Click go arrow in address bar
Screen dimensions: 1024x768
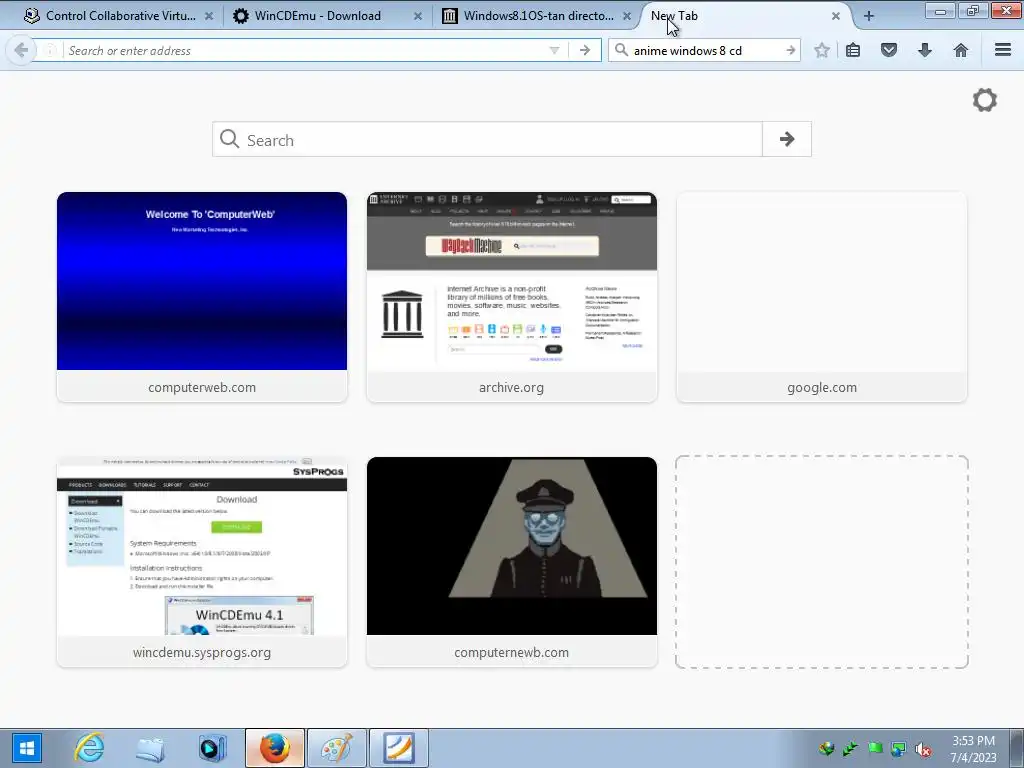[584, 50]
